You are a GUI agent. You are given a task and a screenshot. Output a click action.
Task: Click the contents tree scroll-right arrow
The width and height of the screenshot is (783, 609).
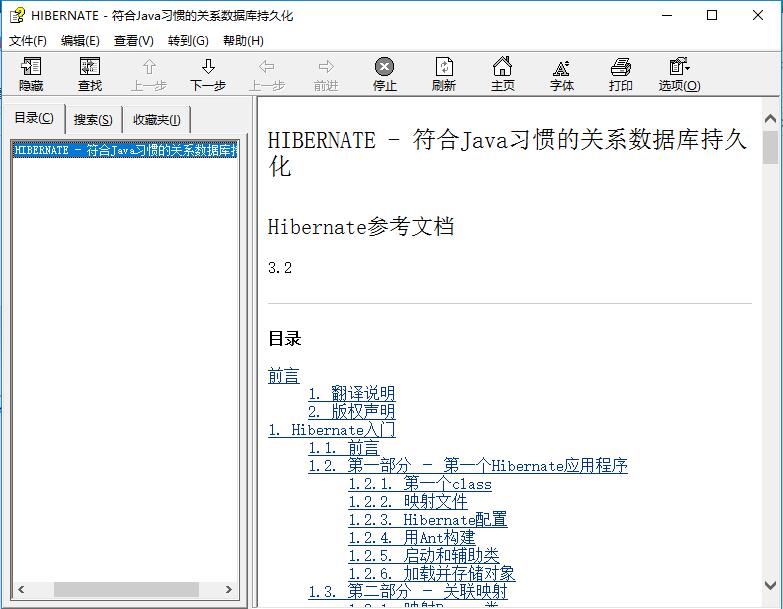pyautogui.click(x=228, y=590)
